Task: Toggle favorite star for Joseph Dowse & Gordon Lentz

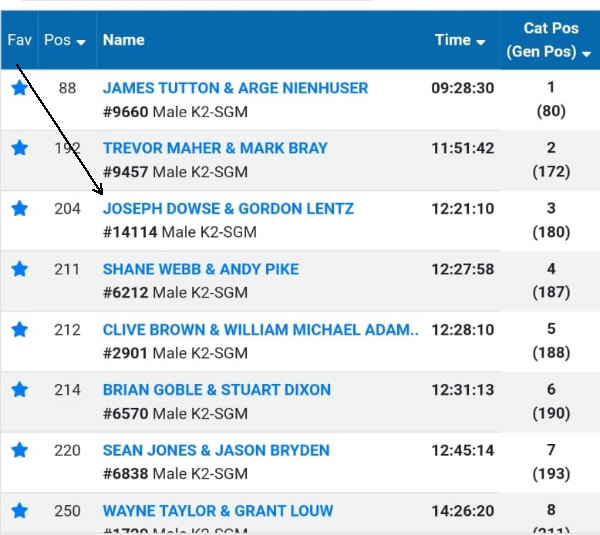Action: (19, 209)
